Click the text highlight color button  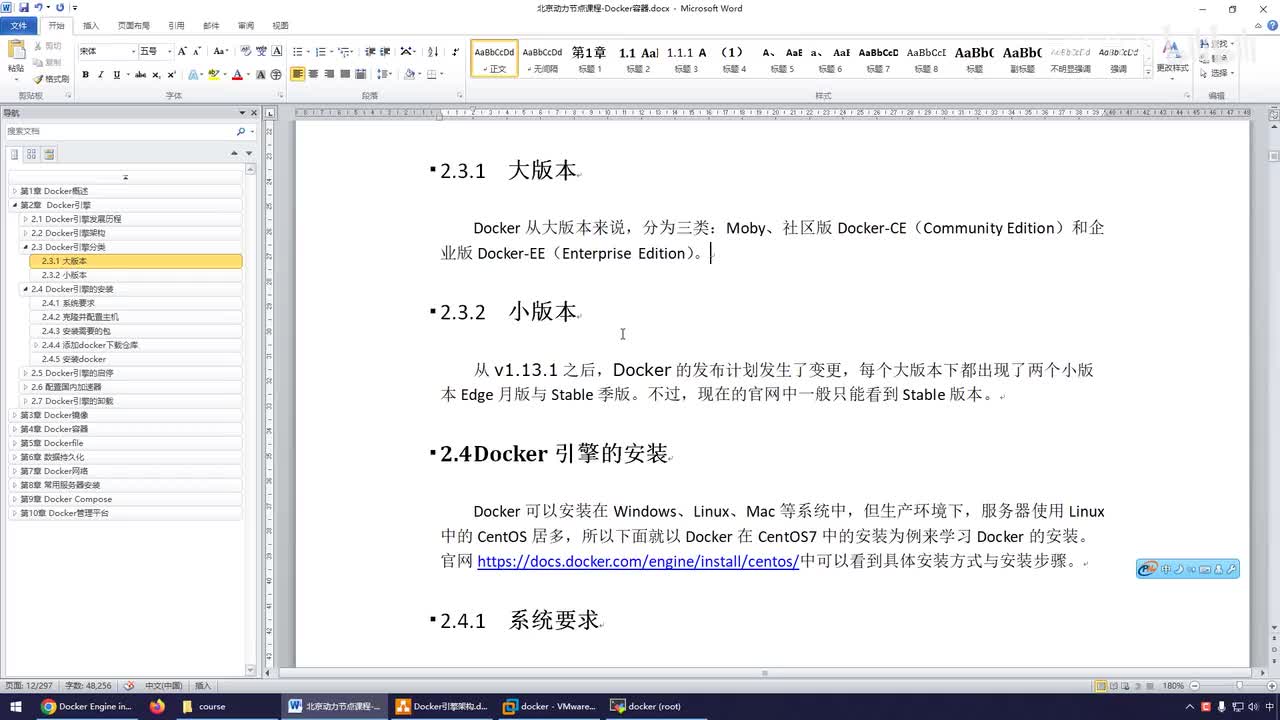[213, 74]
